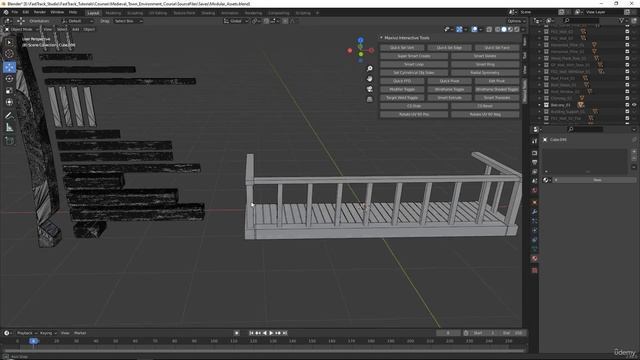Open the Render menu
Viewport: 640px width, 360px height.
tap(40, 12)
